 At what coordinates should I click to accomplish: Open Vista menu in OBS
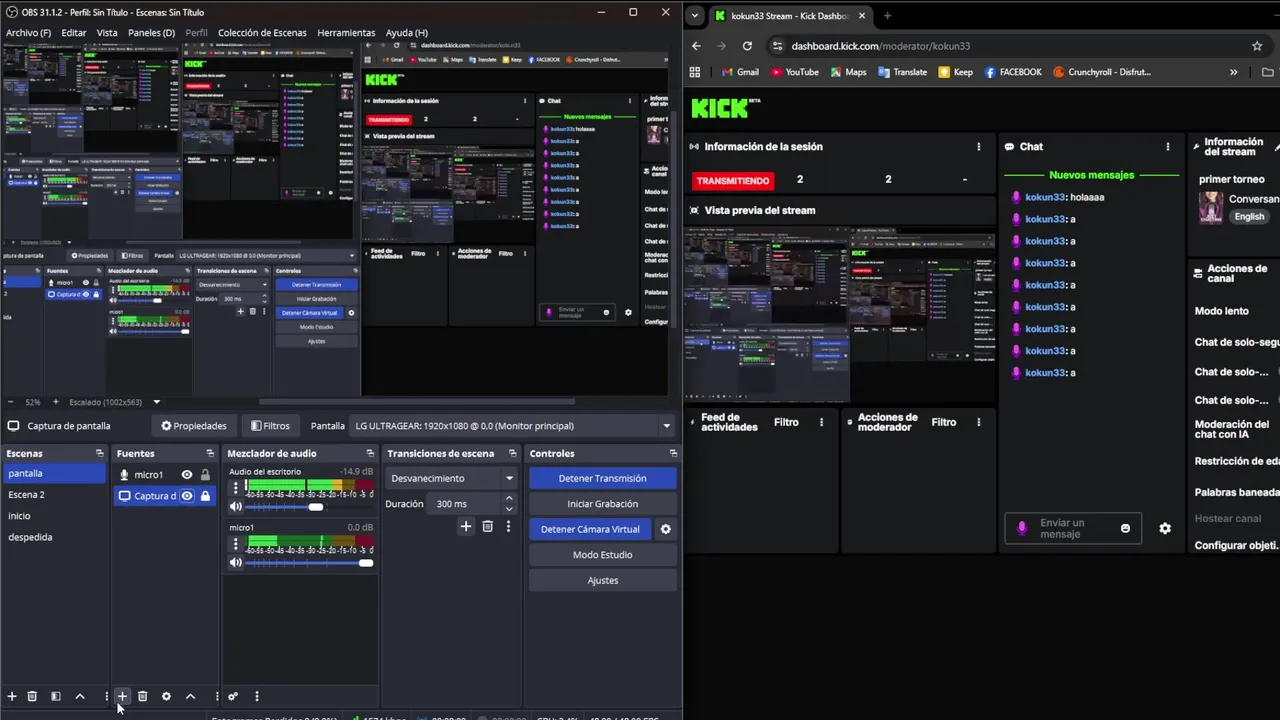coord(107,33)
